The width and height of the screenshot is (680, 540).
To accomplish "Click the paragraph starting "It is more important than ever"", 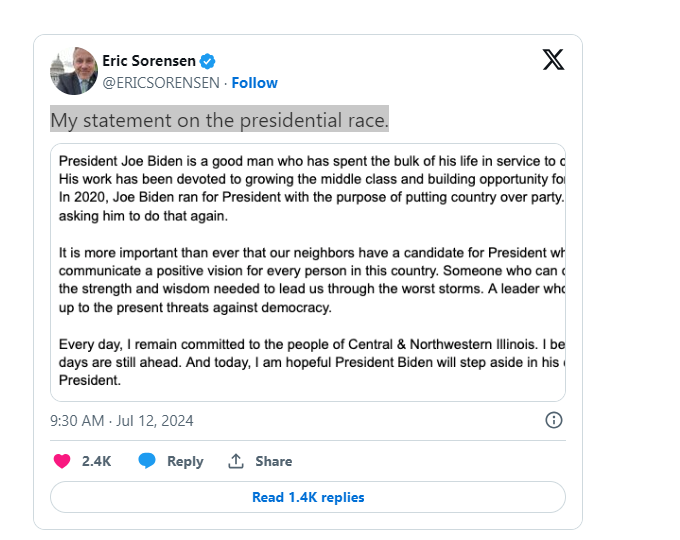I will click(310, 272).
